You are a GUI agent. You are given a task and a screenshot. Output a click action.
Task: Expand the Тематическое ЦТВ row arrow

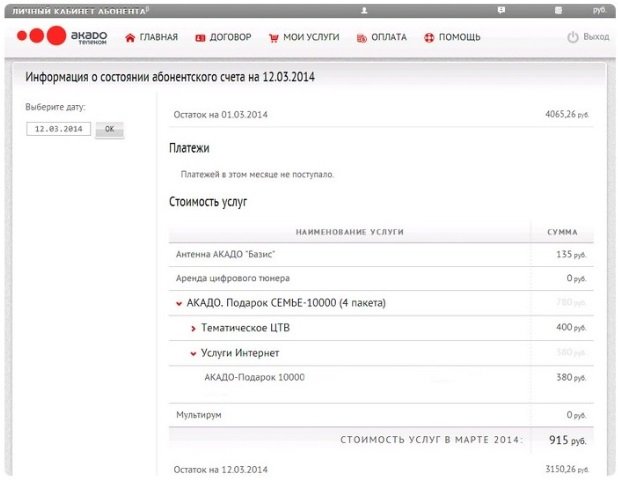tap(193, 328)
